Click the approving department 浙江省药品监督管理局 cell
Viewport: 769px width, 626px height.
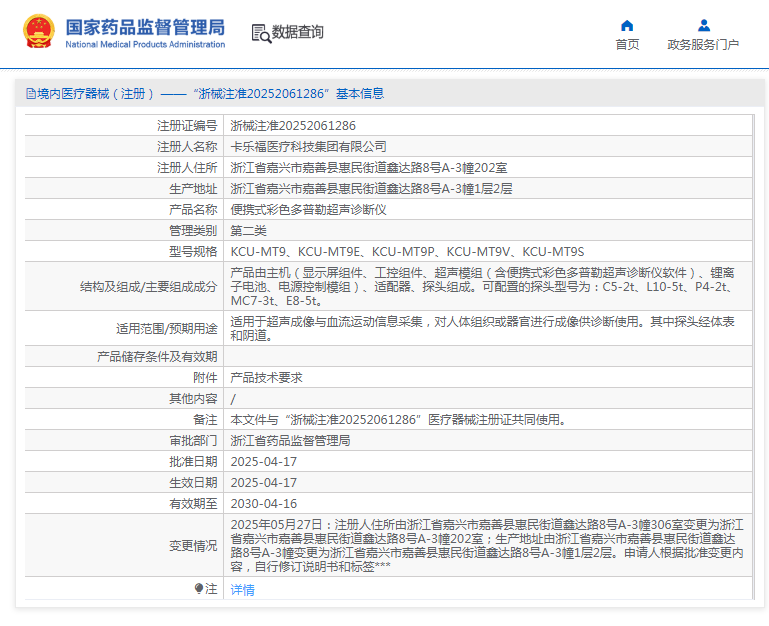(290, 441)
